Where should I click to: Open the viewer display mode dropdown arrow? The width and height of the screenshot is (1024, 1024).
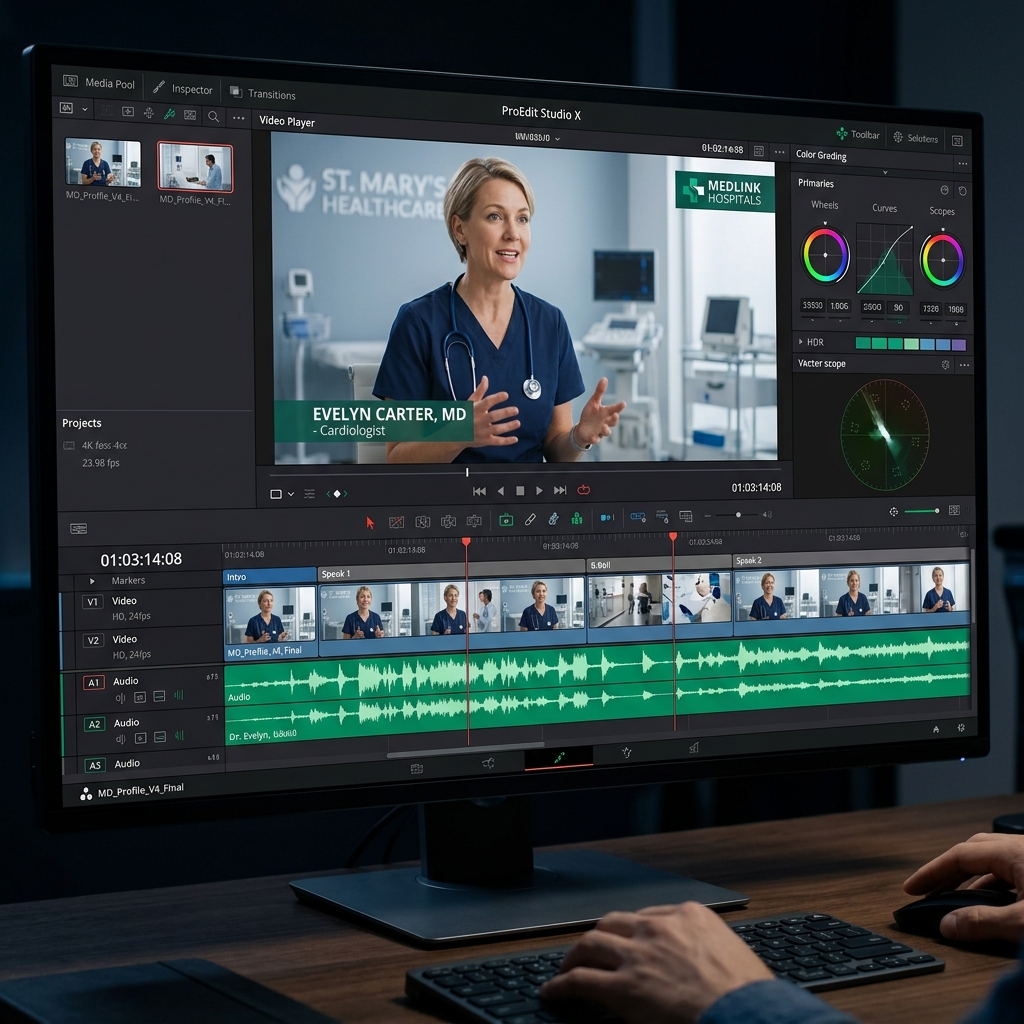(x=291, y=494)
